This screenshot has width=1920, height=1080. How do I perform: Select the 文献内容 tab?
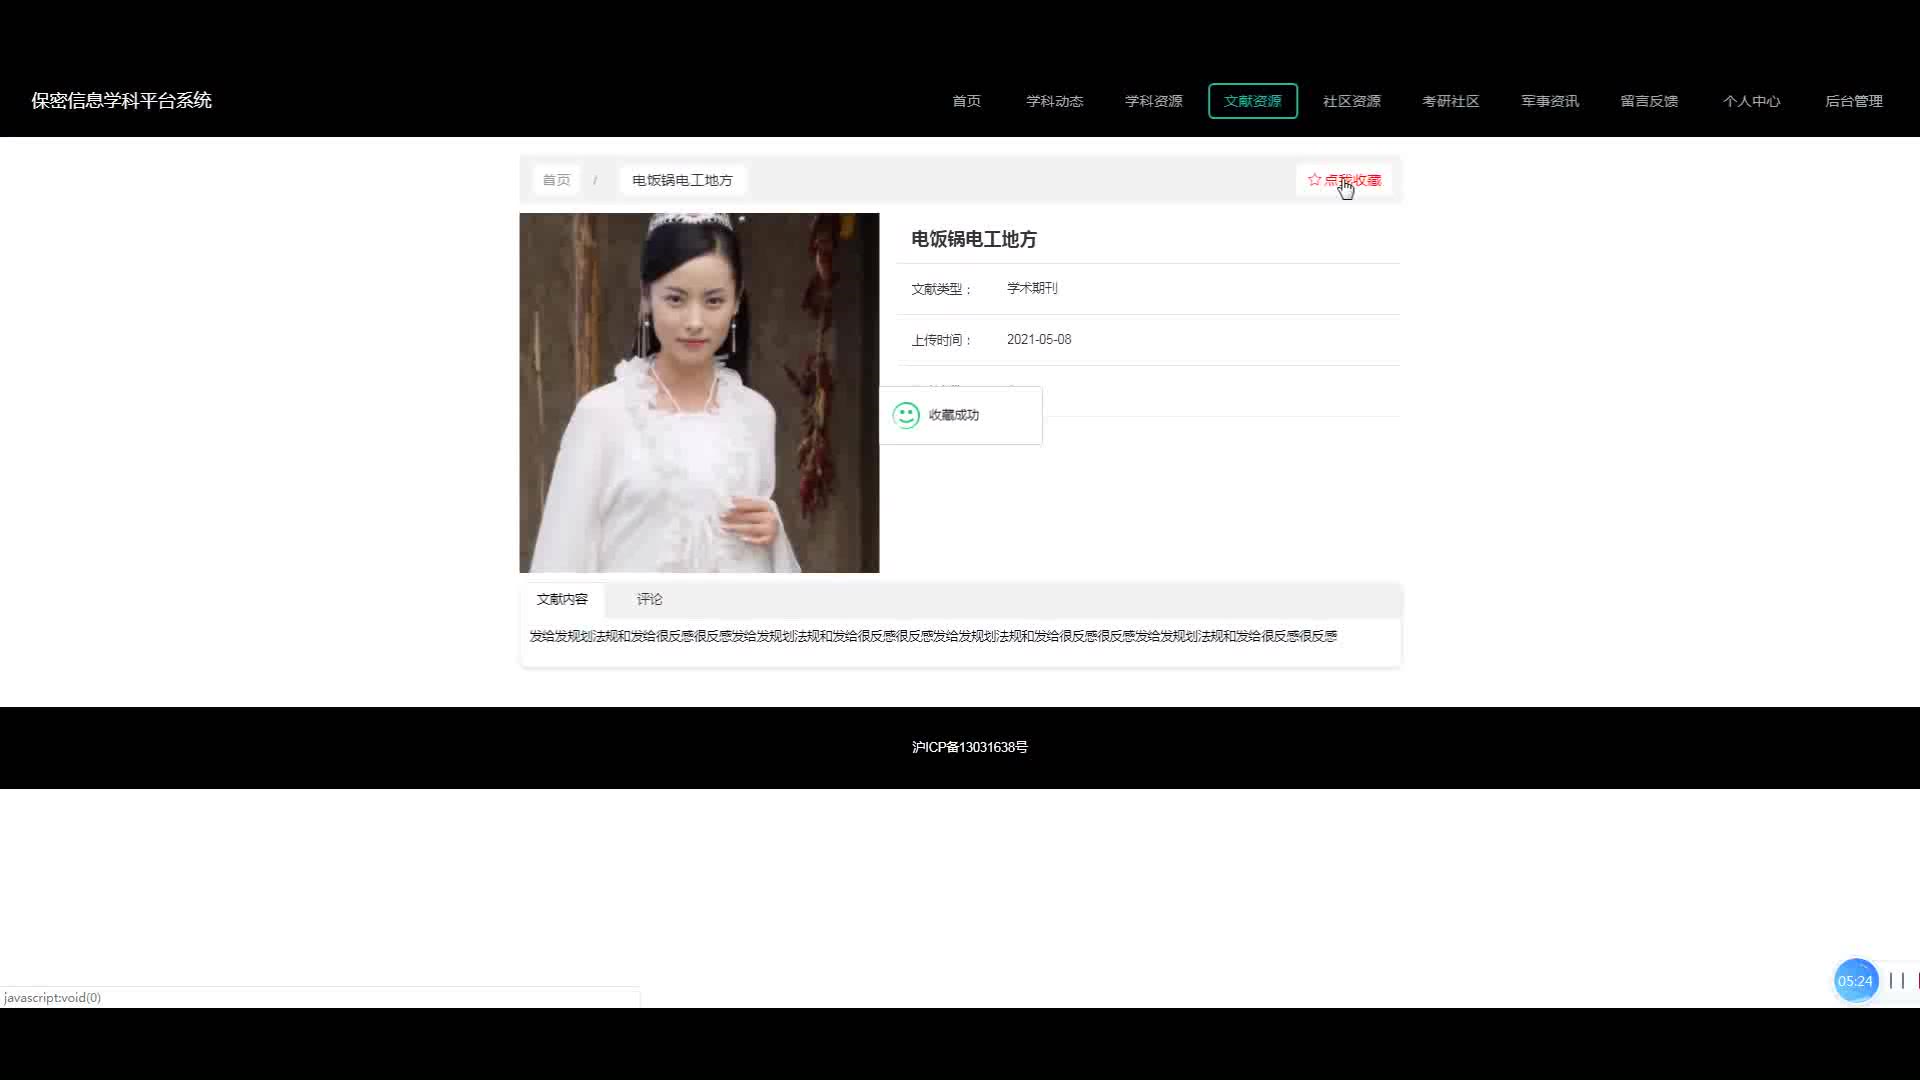click(x=562, y=599)
